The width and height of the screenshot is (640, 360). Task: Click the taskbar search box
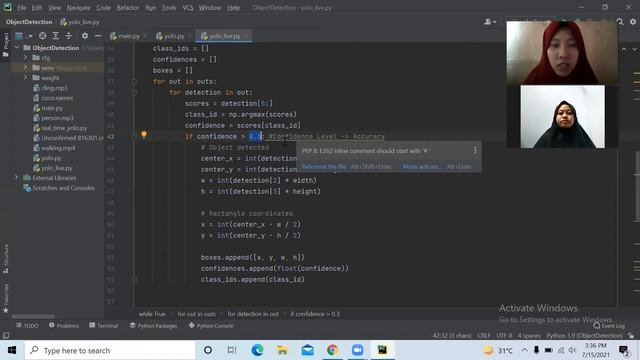point(110,350)
